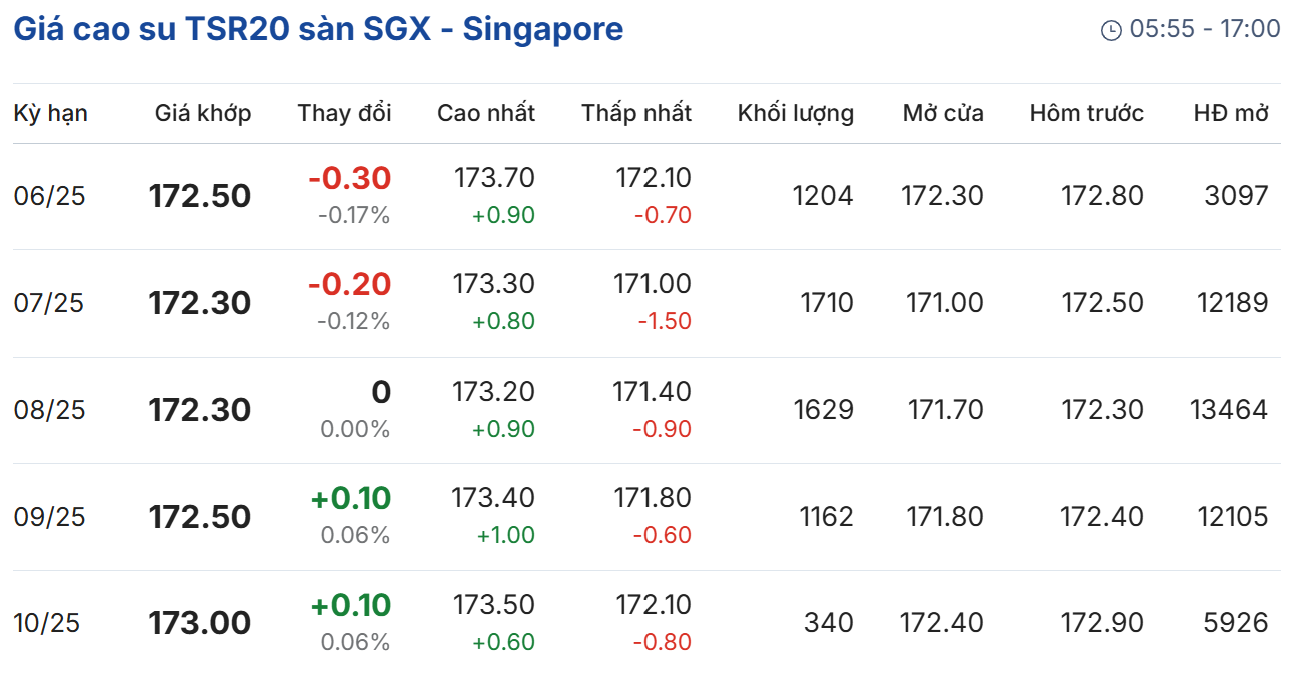Click the 05:55 - 17:00 trading time
Image resolution: width=1290 pixels, height=676 pixels.
[x=1204, y=29]
